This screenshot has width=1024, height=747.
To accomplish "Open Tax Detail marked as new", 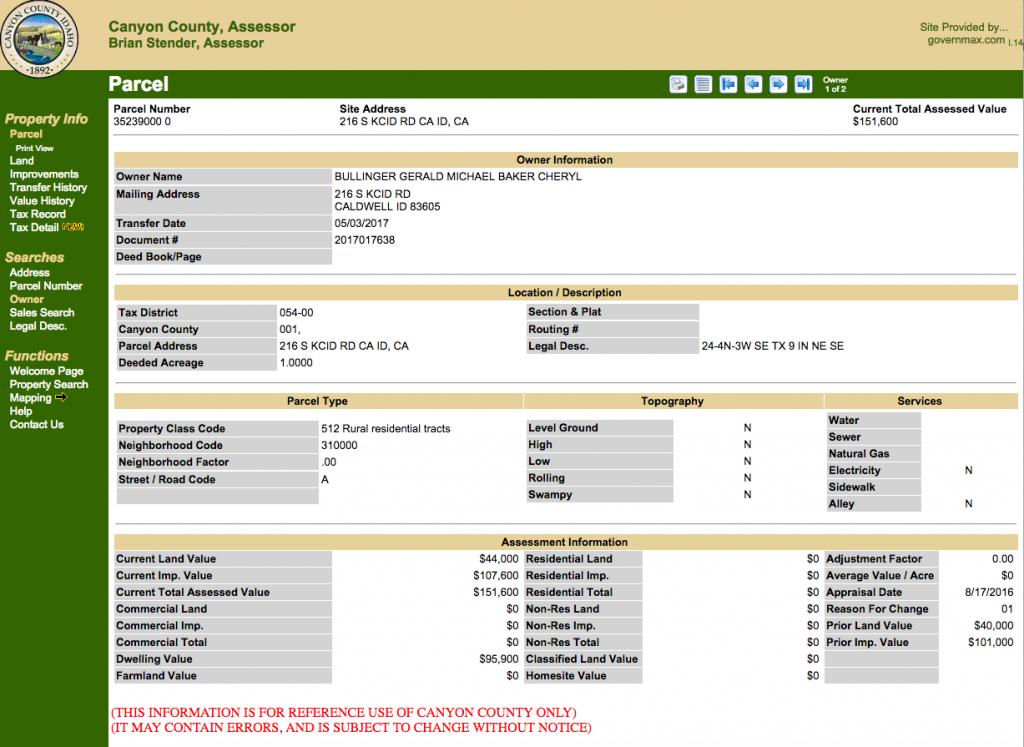I will (x=35, y=228).
